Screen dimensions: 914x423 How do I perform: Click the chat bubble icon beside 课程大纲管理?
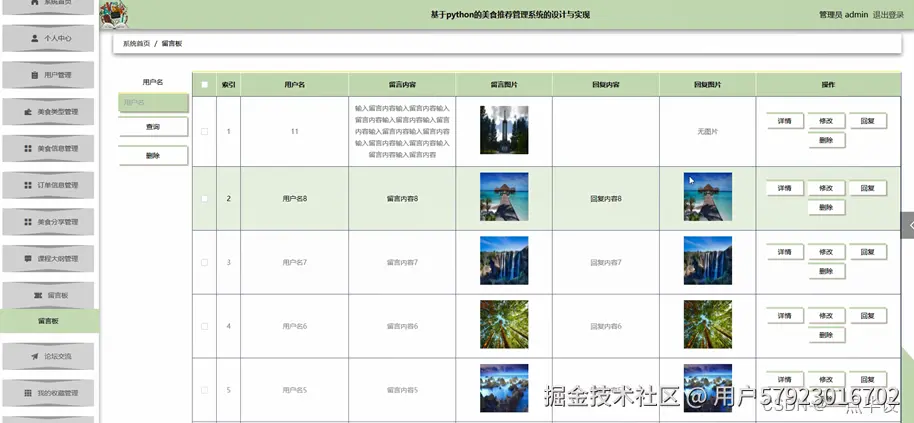pos(27,258)
